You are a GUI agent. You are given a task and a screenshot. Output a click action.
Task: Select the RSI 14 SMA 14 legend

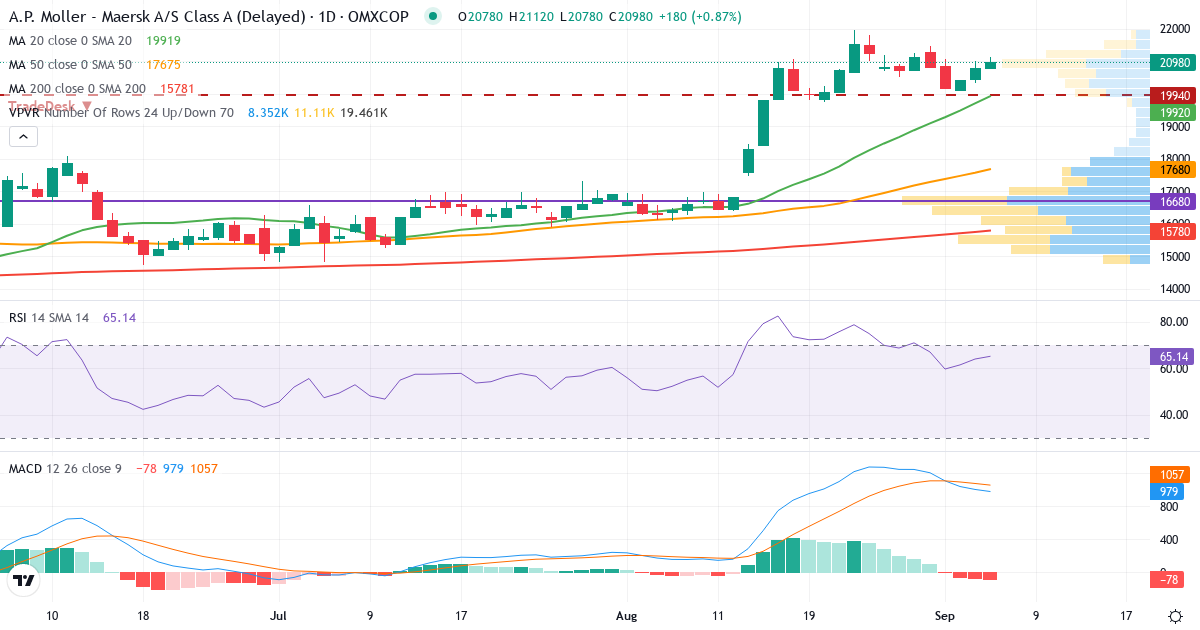[49, 317]
